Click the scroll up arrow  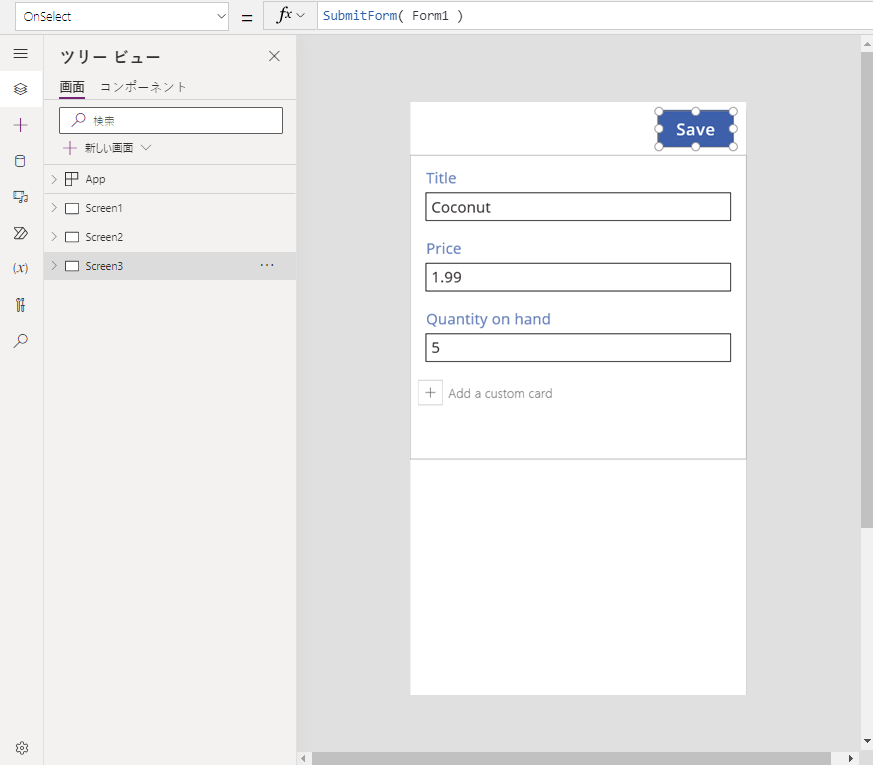click(x=867, y=43)
